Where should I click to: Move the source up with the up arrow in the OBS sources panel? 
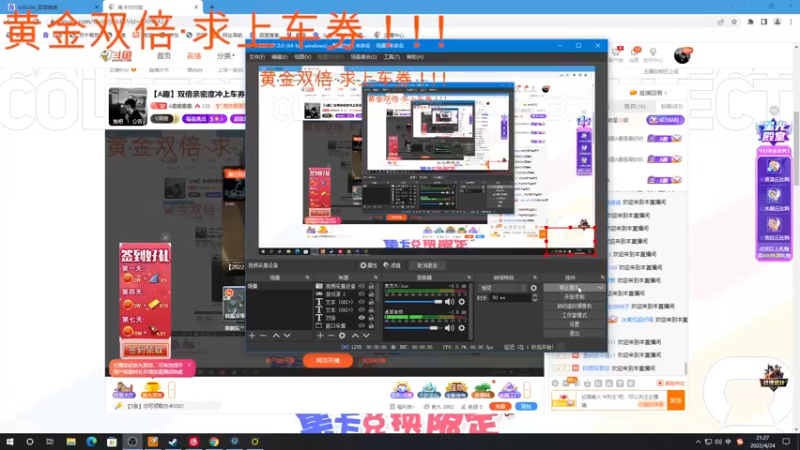tap(355, 336)
